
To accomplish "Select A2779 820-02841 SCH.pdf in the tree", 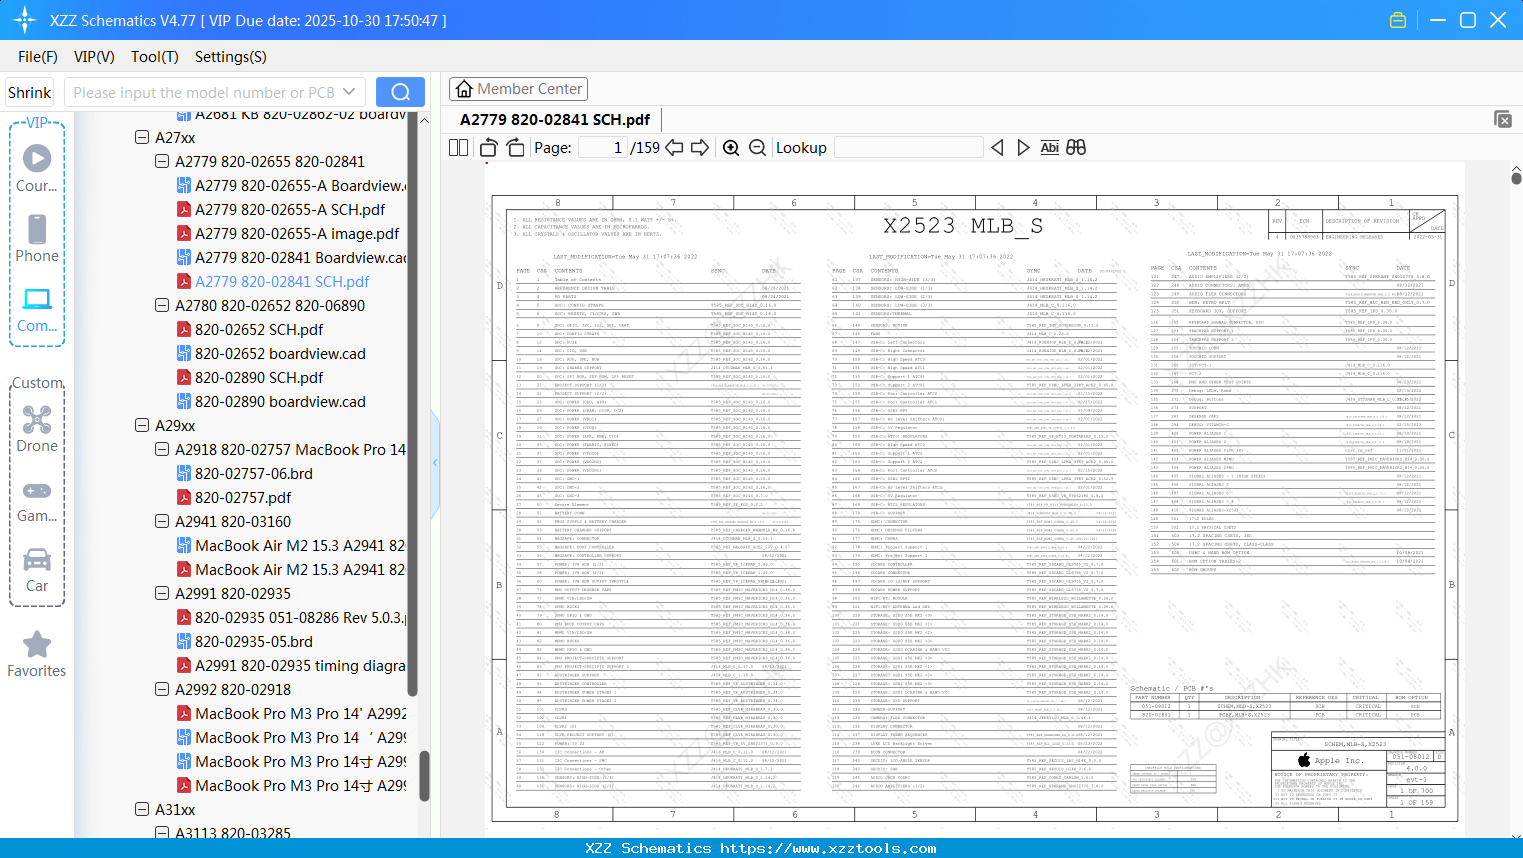I will [282, 281].
